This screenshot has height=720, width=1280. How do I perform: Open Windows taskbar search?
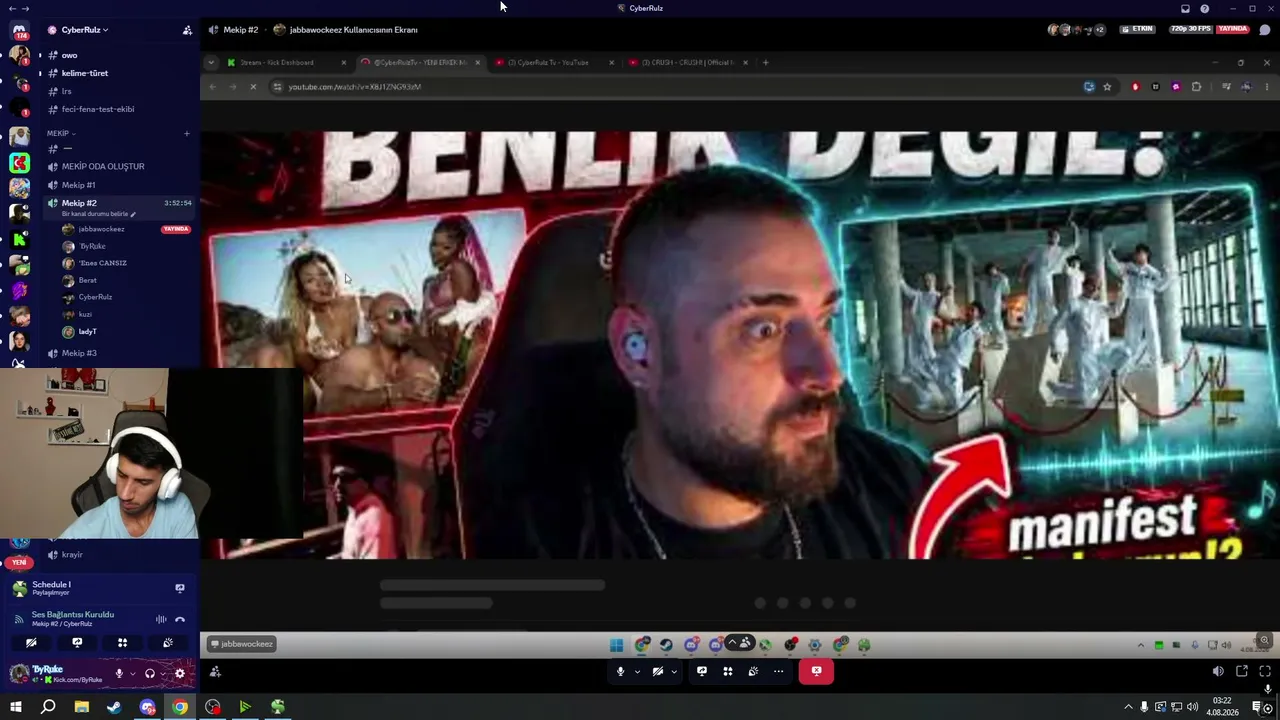[48, 707]
